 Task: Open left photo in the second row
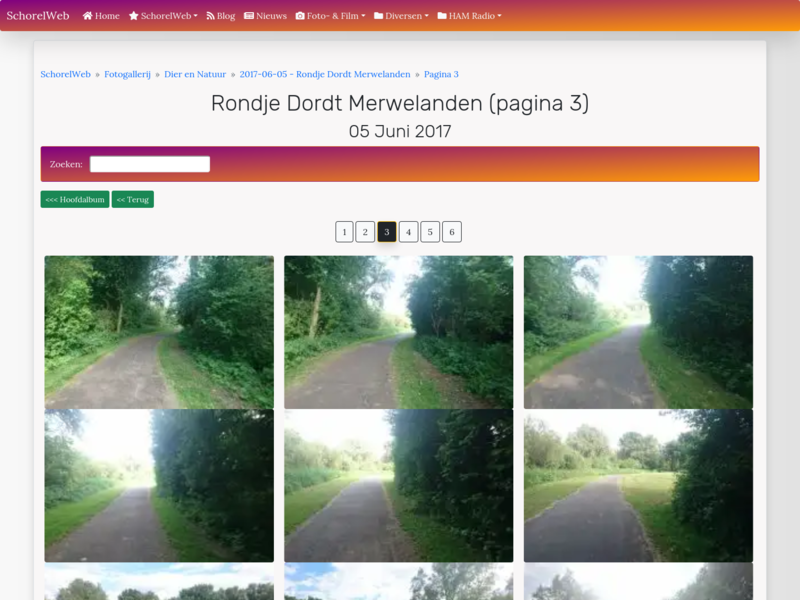159,486
